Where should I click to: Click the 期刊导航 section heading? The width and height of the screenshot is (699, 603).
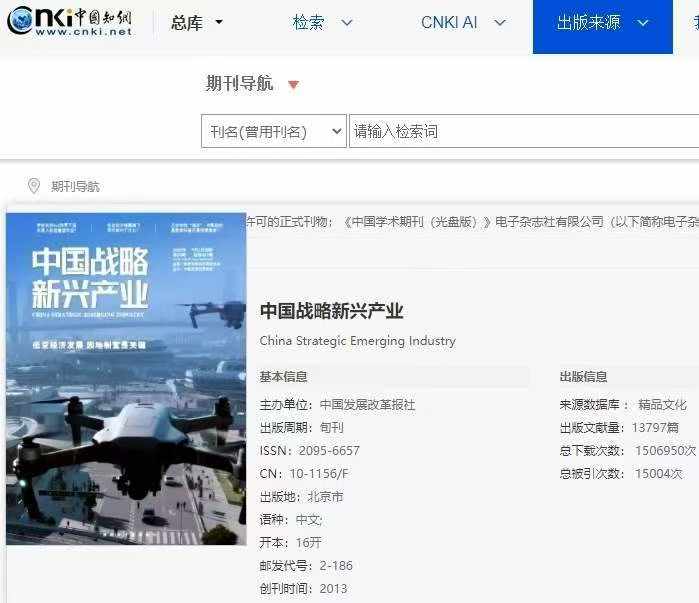coord(239,83)
